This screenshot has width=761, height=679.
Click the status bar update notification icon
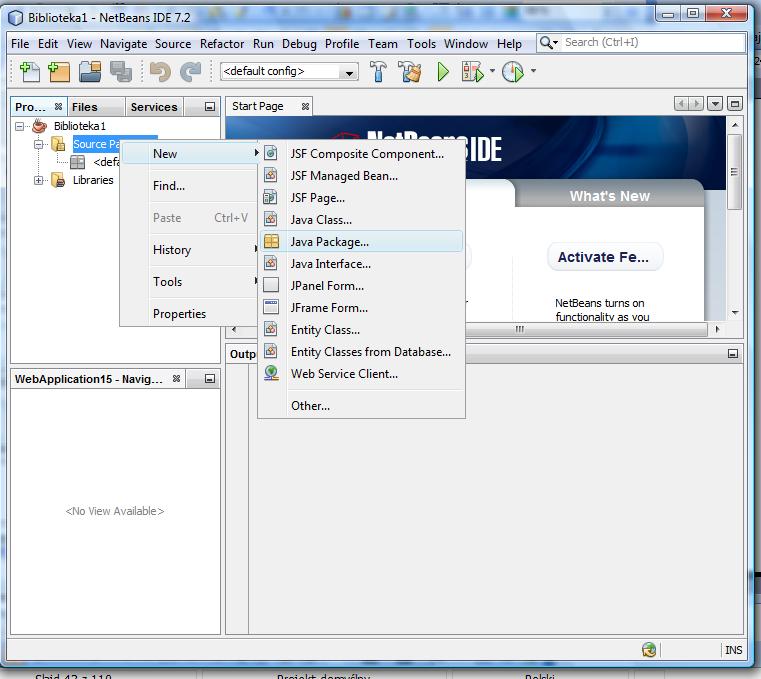click(649, 649)
